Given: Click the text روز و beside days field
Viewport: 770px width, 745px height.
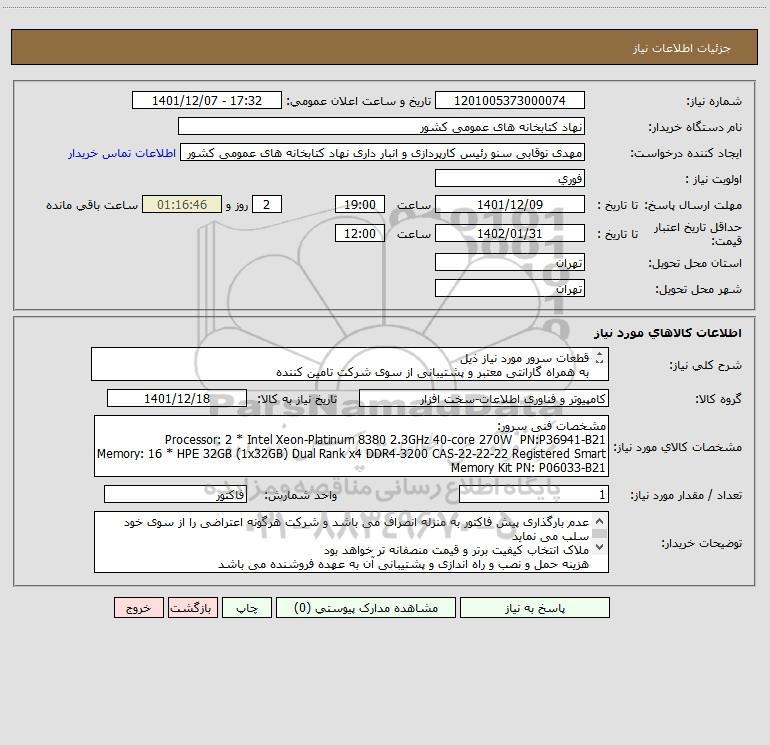Looking at the screenshot, I should (237, 205).
